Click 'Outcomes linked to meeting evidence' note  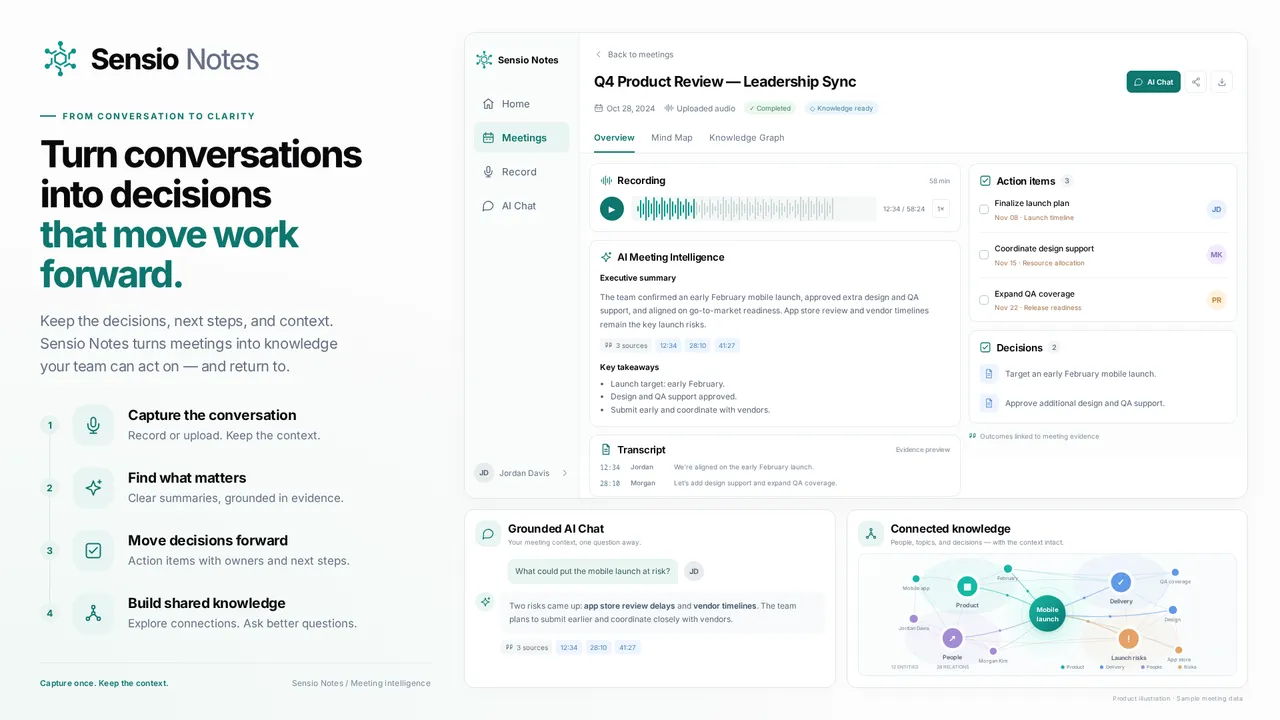(1034, 436)
